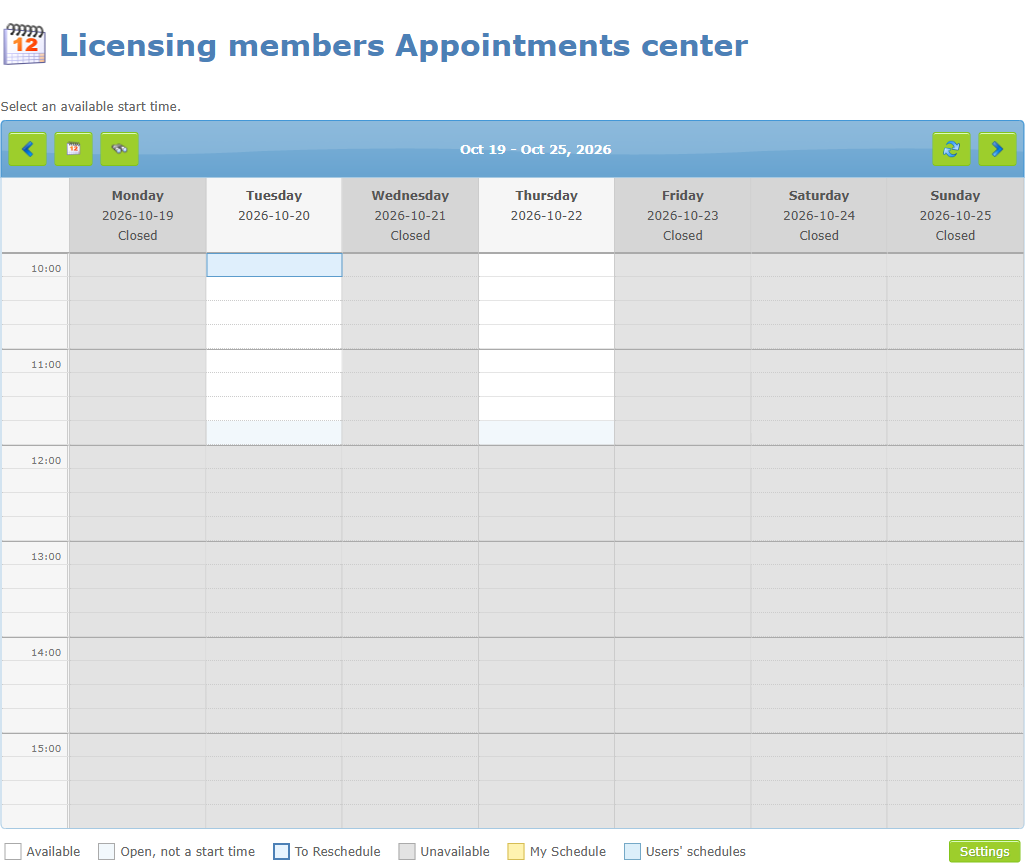The height and width of the screenshot is (864, 1025).
Task: Select Tuesday 10:00 start time slot
Action: click(274, 265)
